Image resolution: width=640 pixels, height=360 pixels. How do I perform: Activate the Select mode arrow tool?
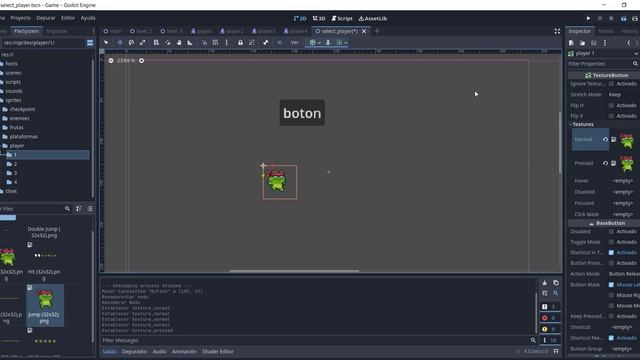tap(106, 42)
